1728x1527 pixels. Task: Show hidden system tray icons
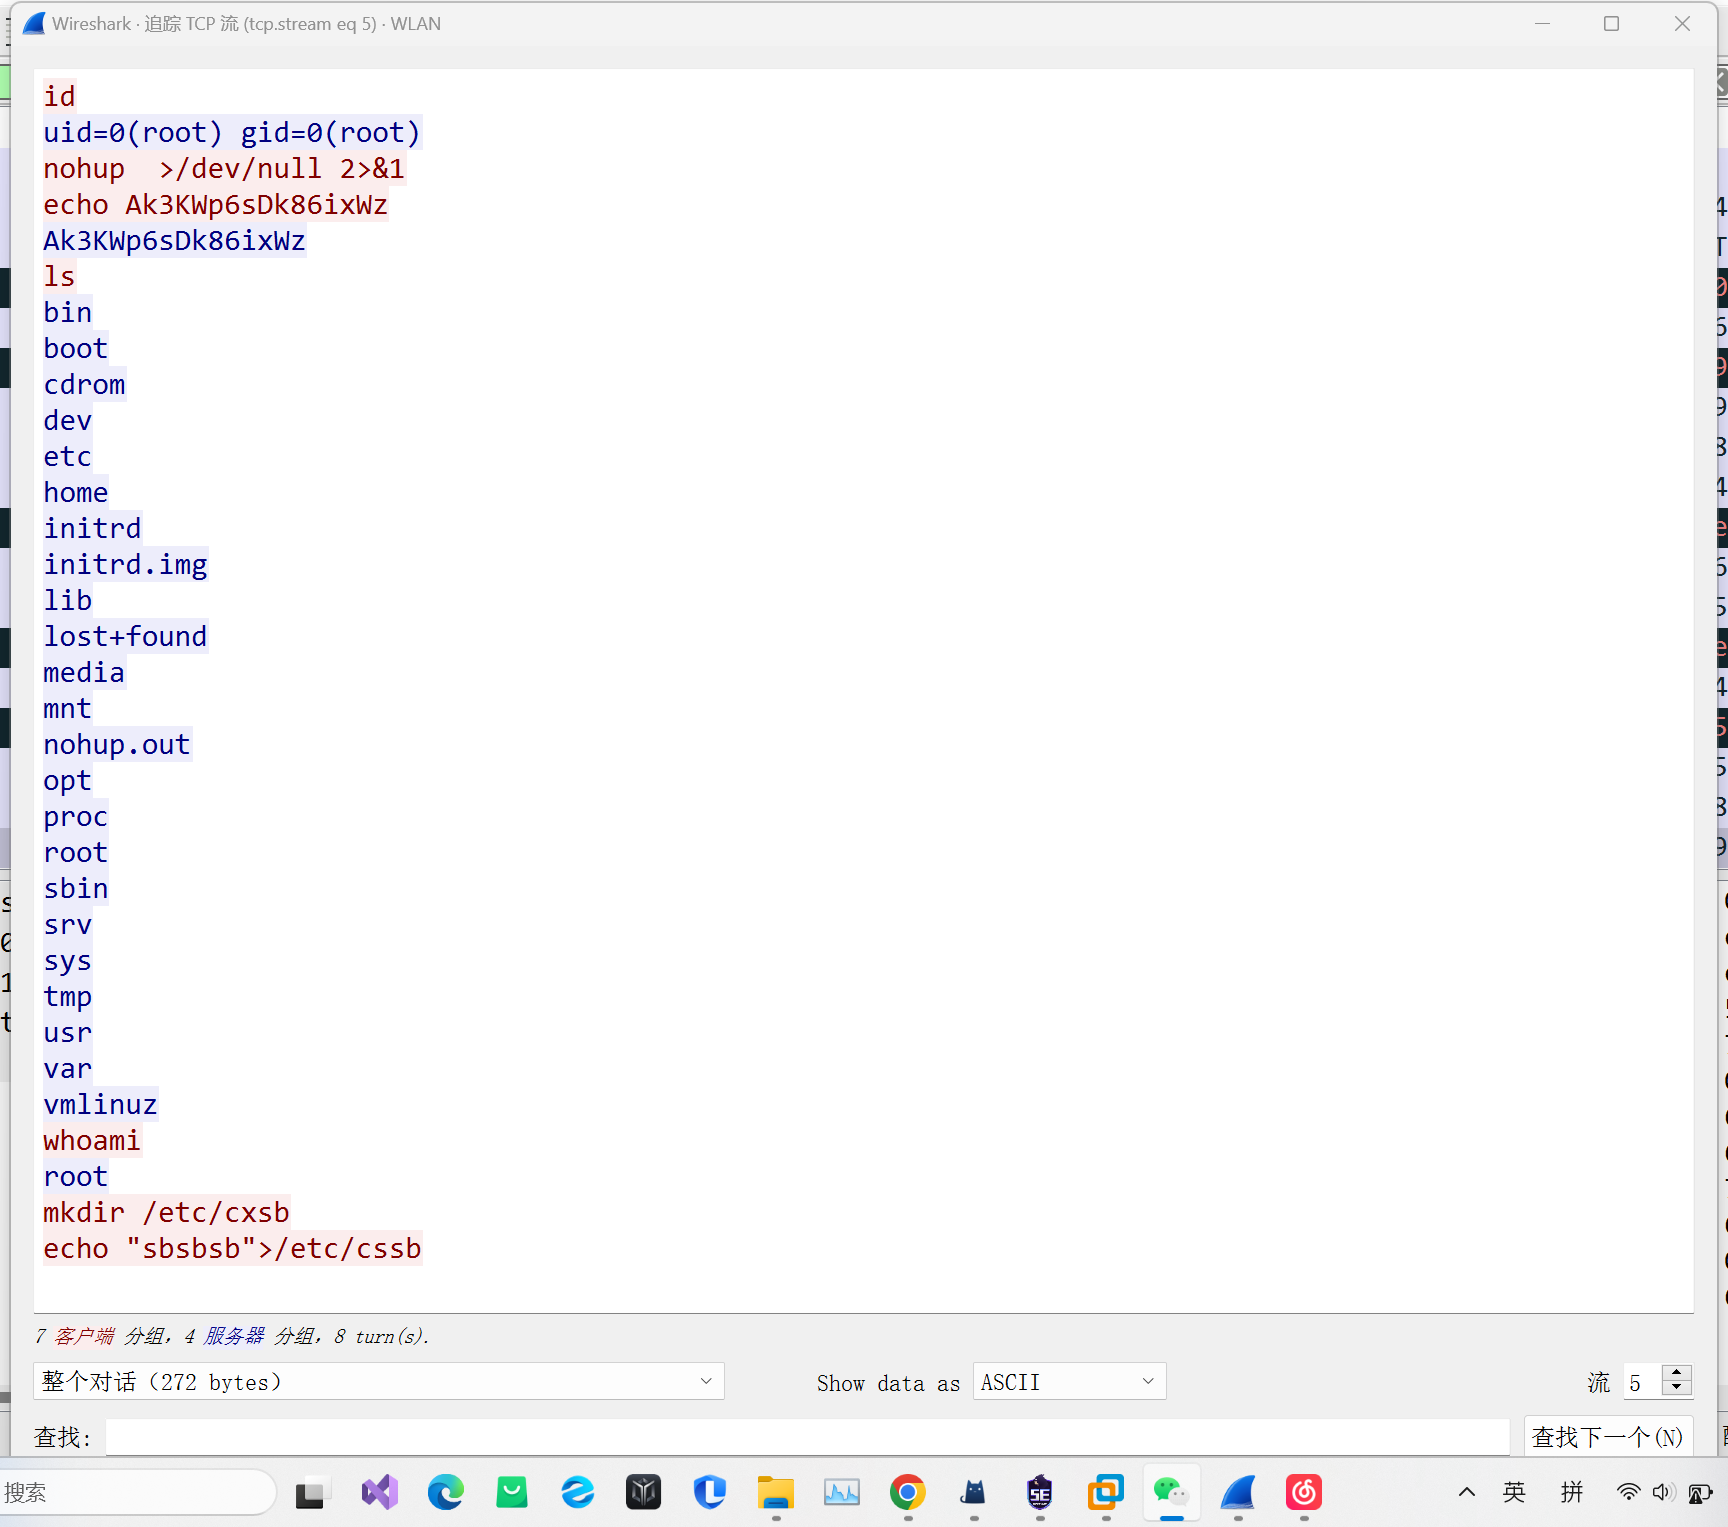[1467, 1493]
